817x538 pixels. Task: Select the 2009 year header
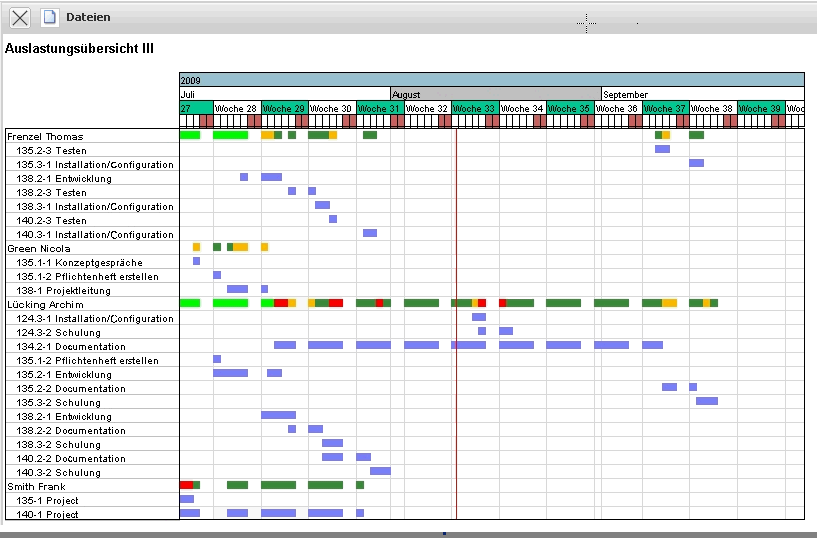491,80
